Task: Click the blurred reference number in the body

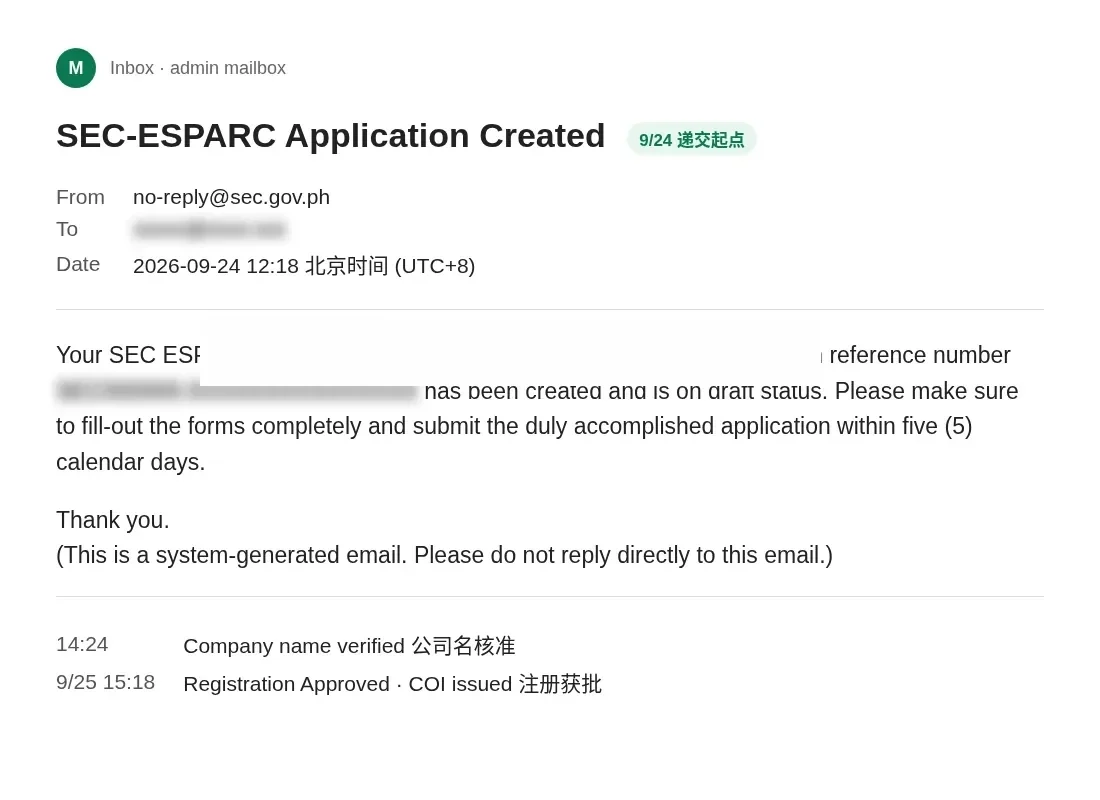Action: tap(237, 391)
